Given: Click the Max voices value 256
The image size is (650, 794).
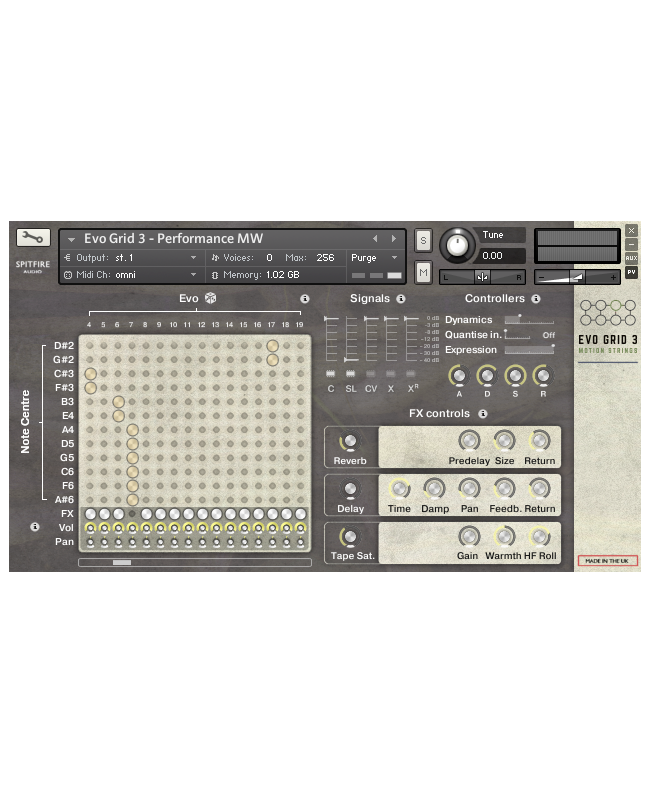Looking at the screenshot, I should (325, 258).
